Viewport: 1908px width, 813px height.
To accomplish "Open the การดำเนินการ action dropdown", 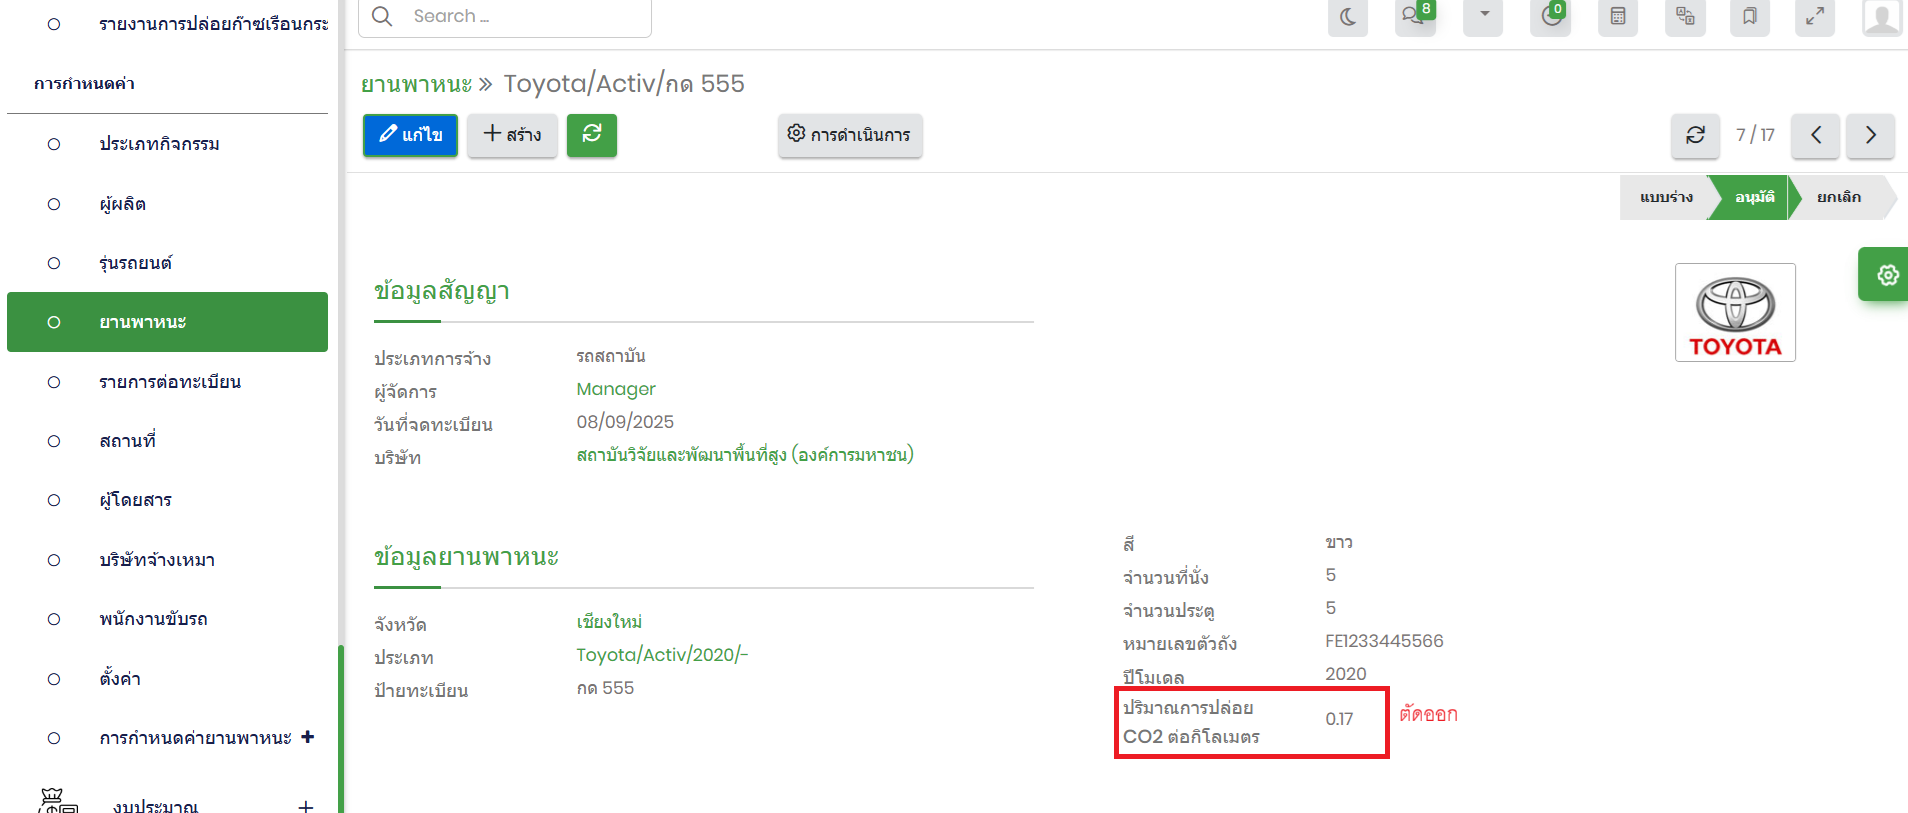I will point(850,135).
